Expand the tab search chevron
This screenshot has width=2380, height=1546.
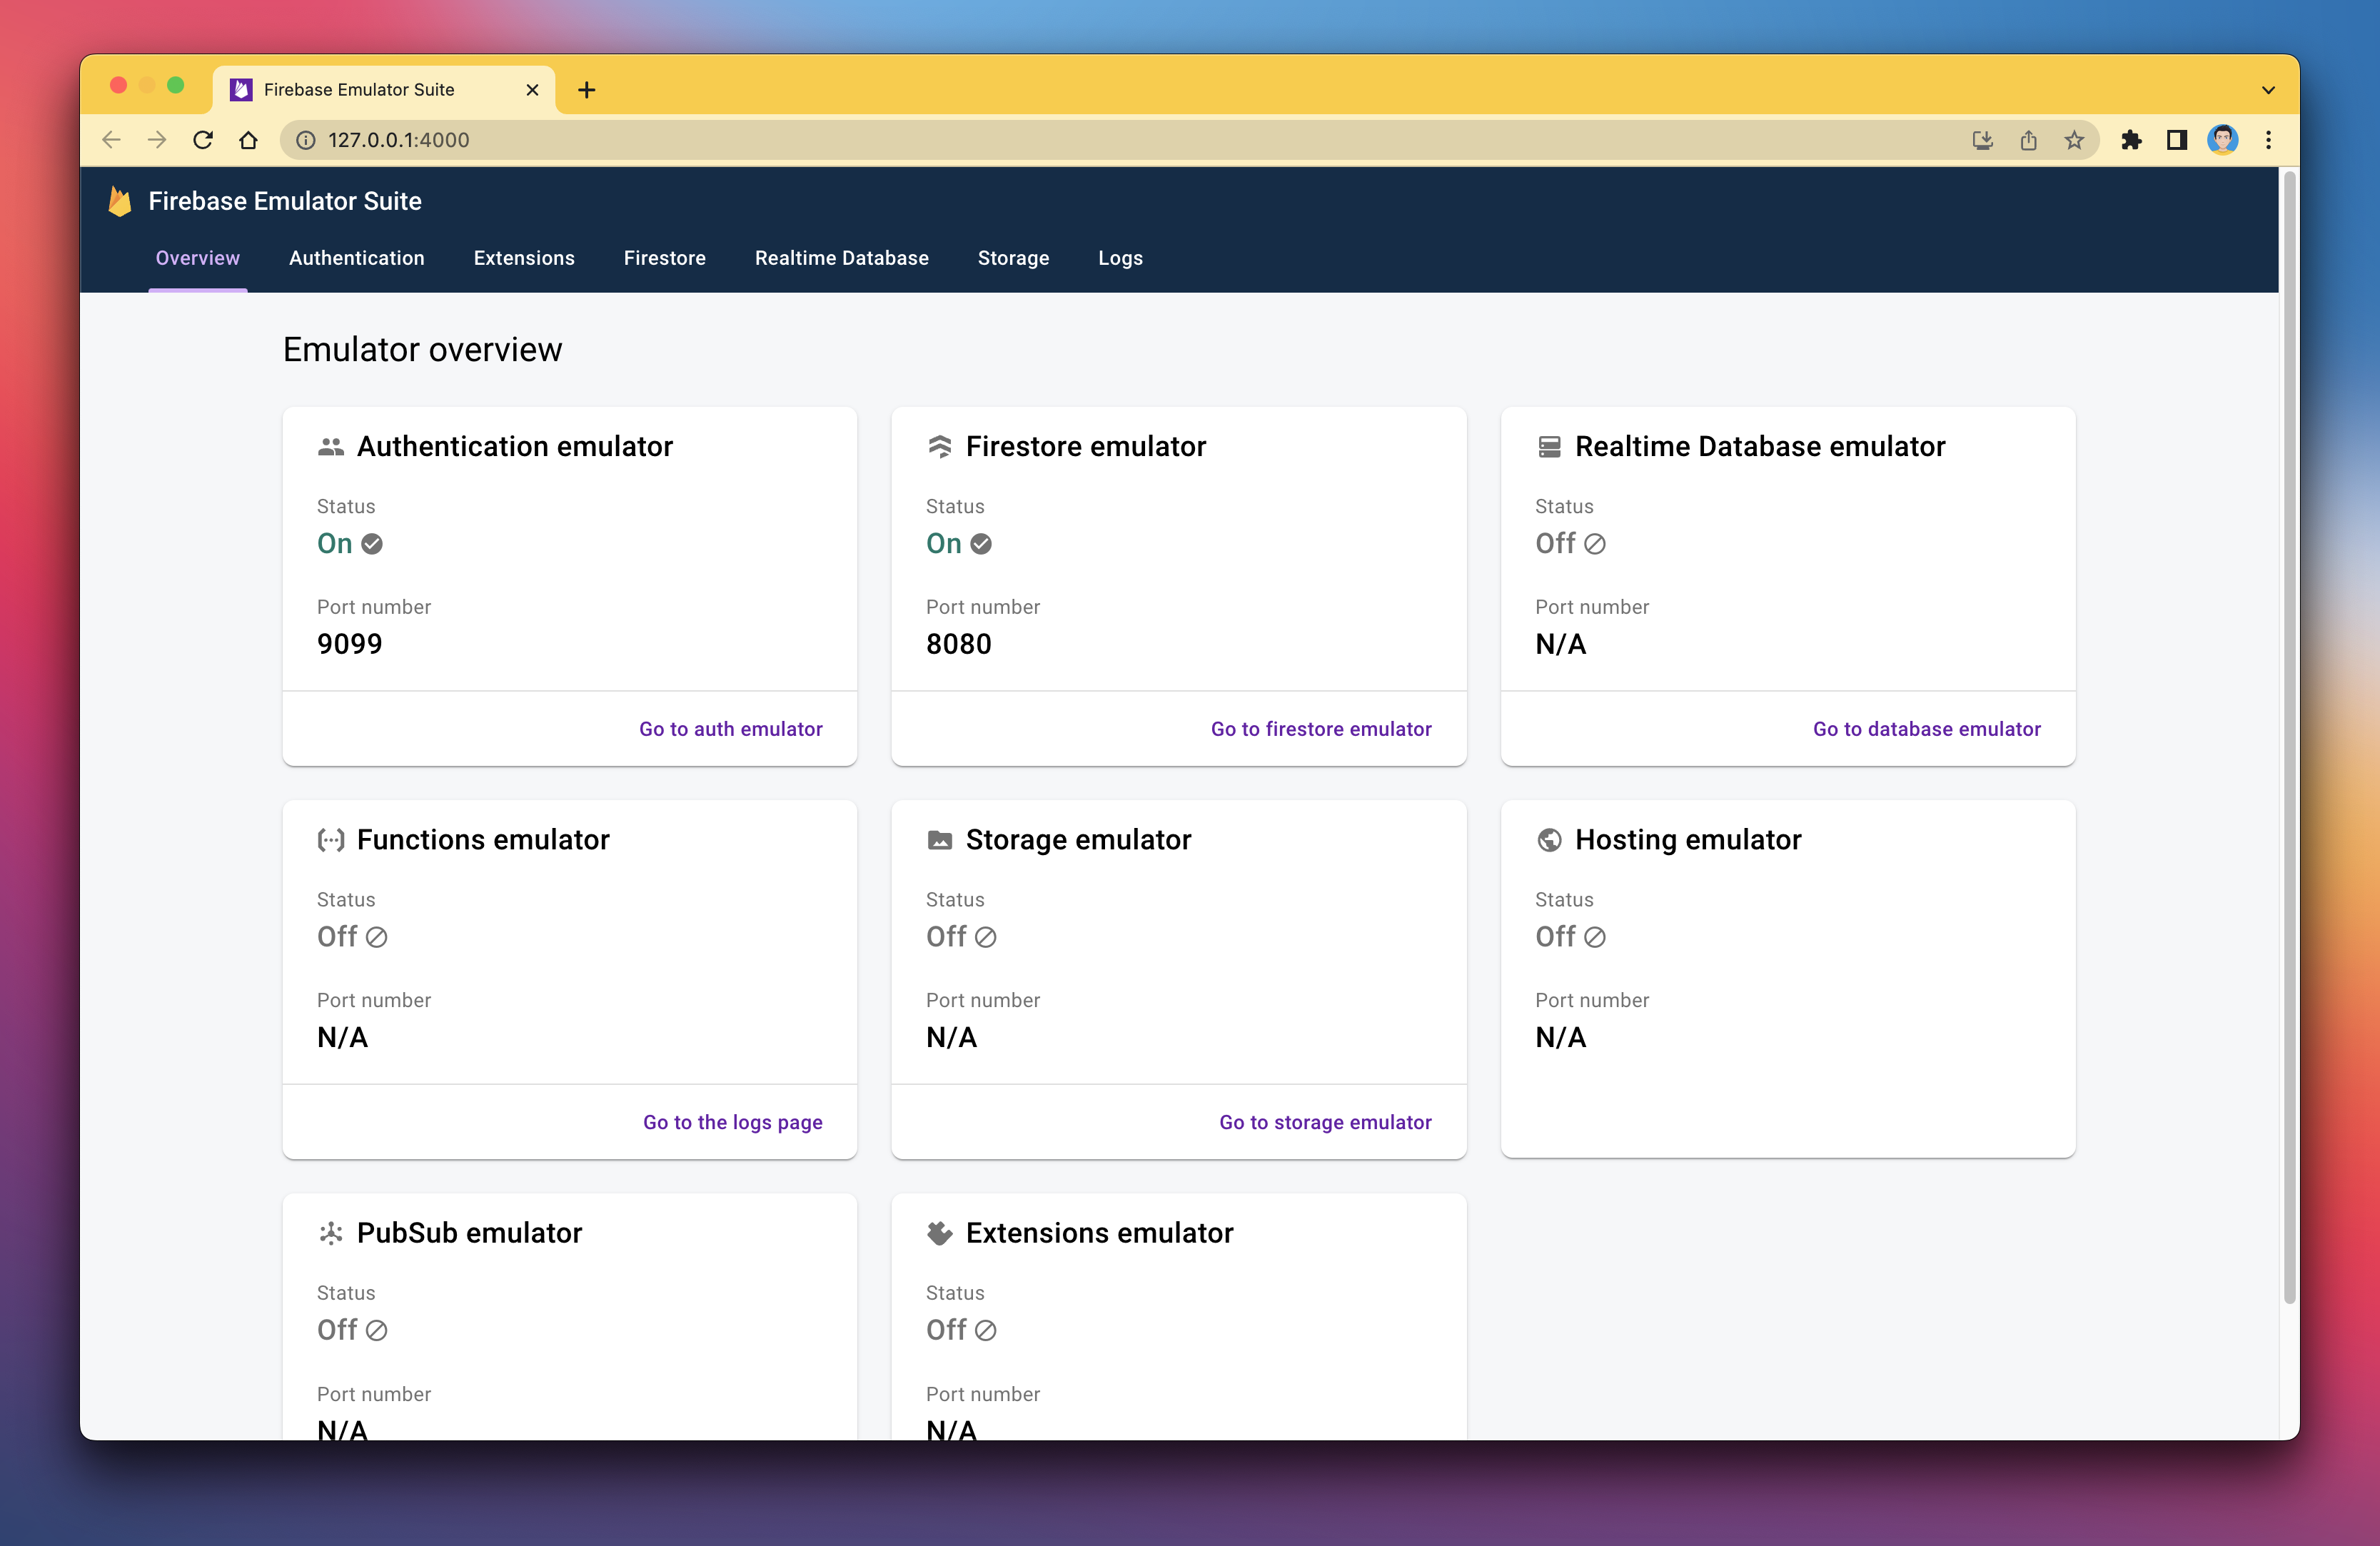pos(2268,90)
